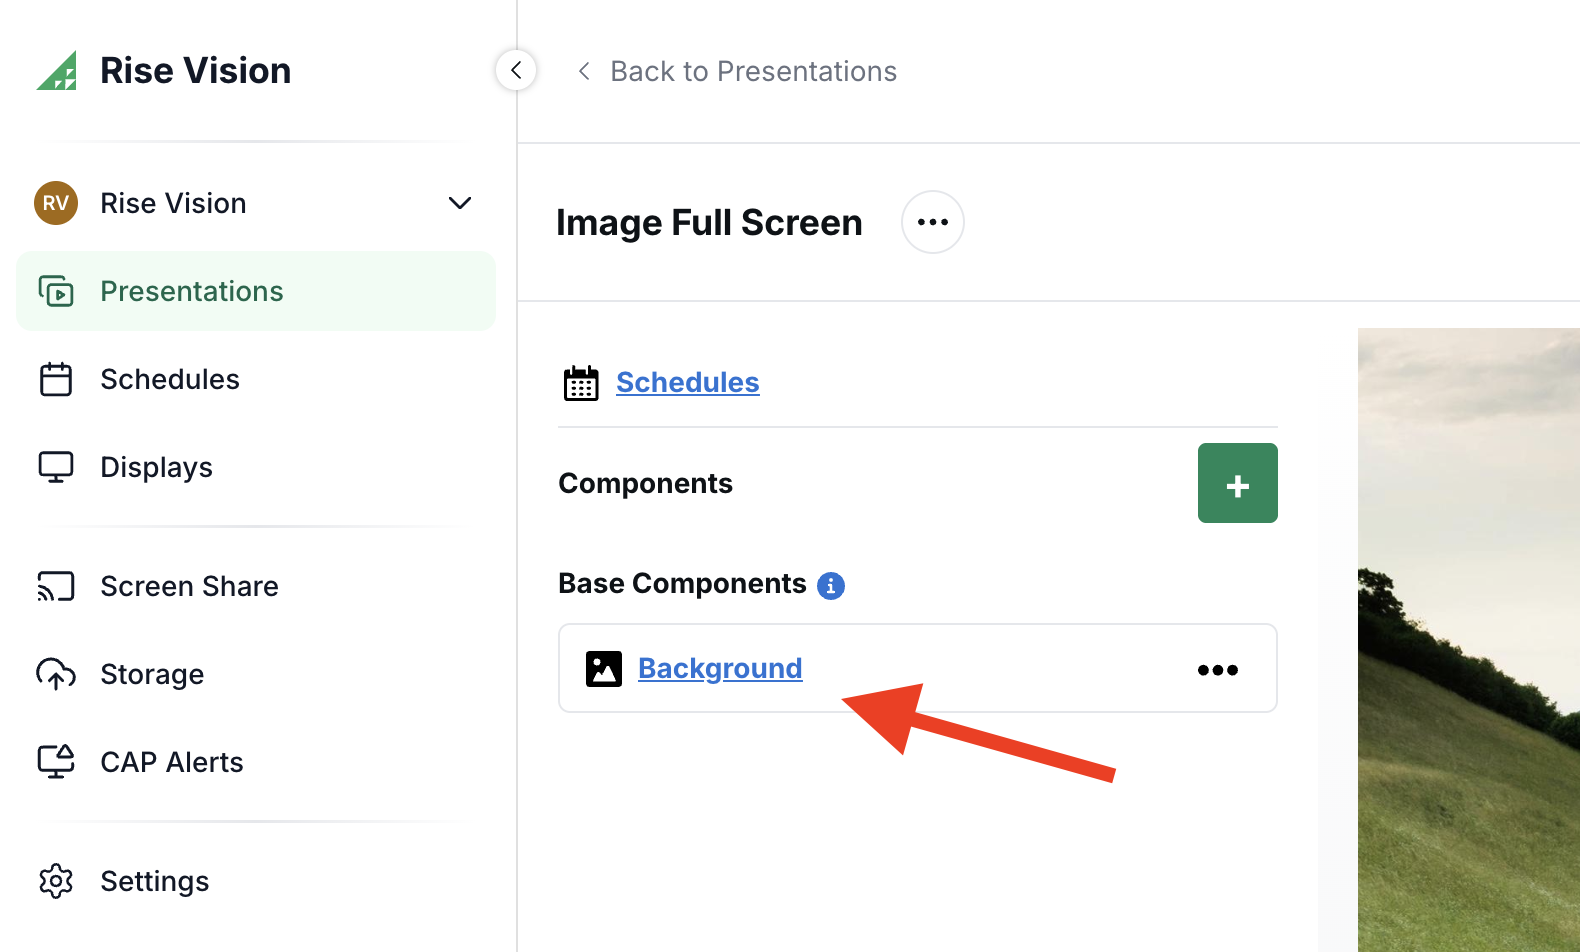Click the Background image icon
This screenshot has width=1580, height=952.
(604, 669)
